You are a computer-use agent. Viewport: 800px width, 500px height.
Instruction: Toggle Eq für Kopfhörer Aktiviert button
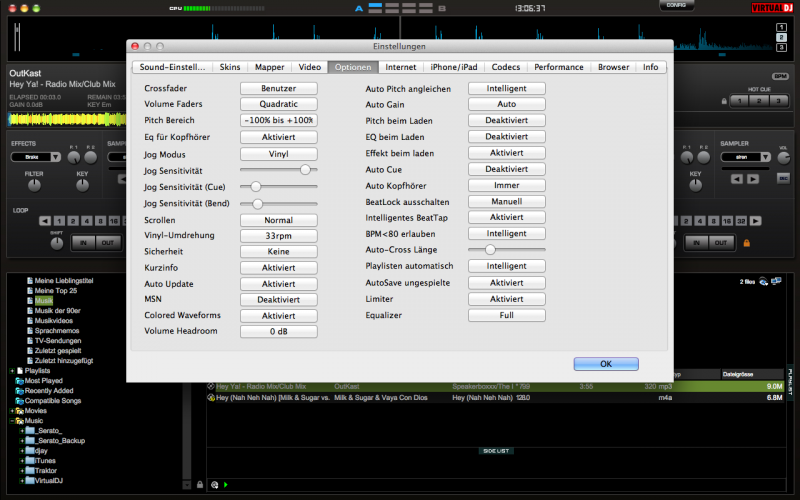click(279, 137)
